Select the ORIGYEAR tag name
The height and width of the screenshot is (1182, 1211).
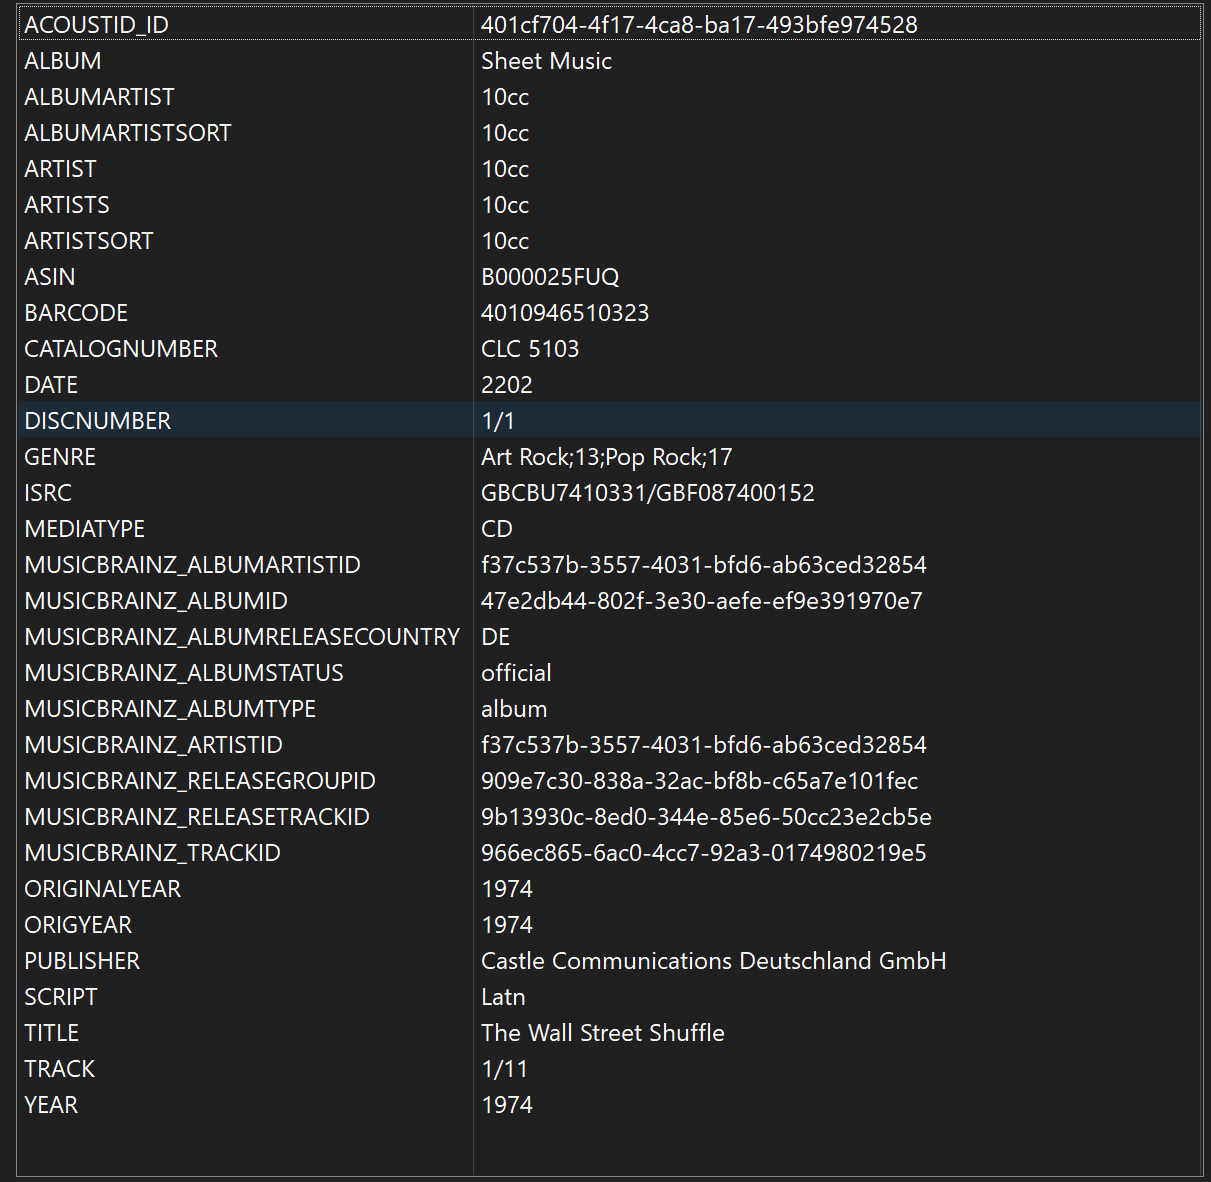coord(78,925)
